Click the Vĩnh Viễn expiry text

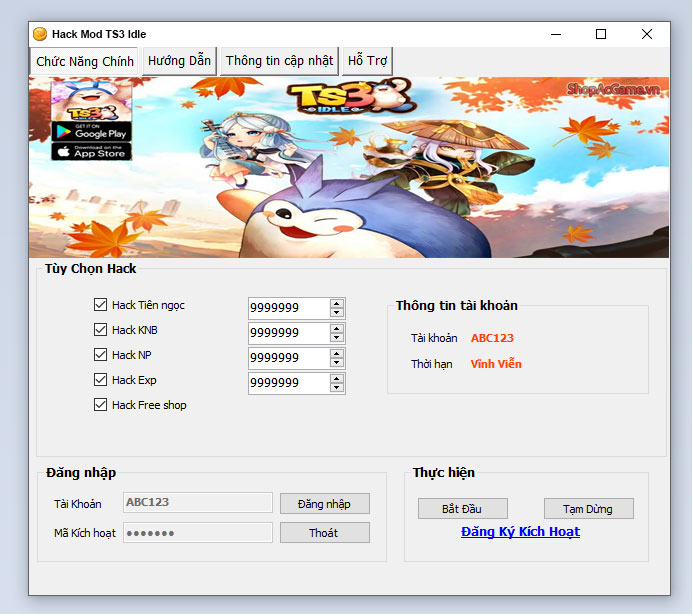[x=496, y=364]
